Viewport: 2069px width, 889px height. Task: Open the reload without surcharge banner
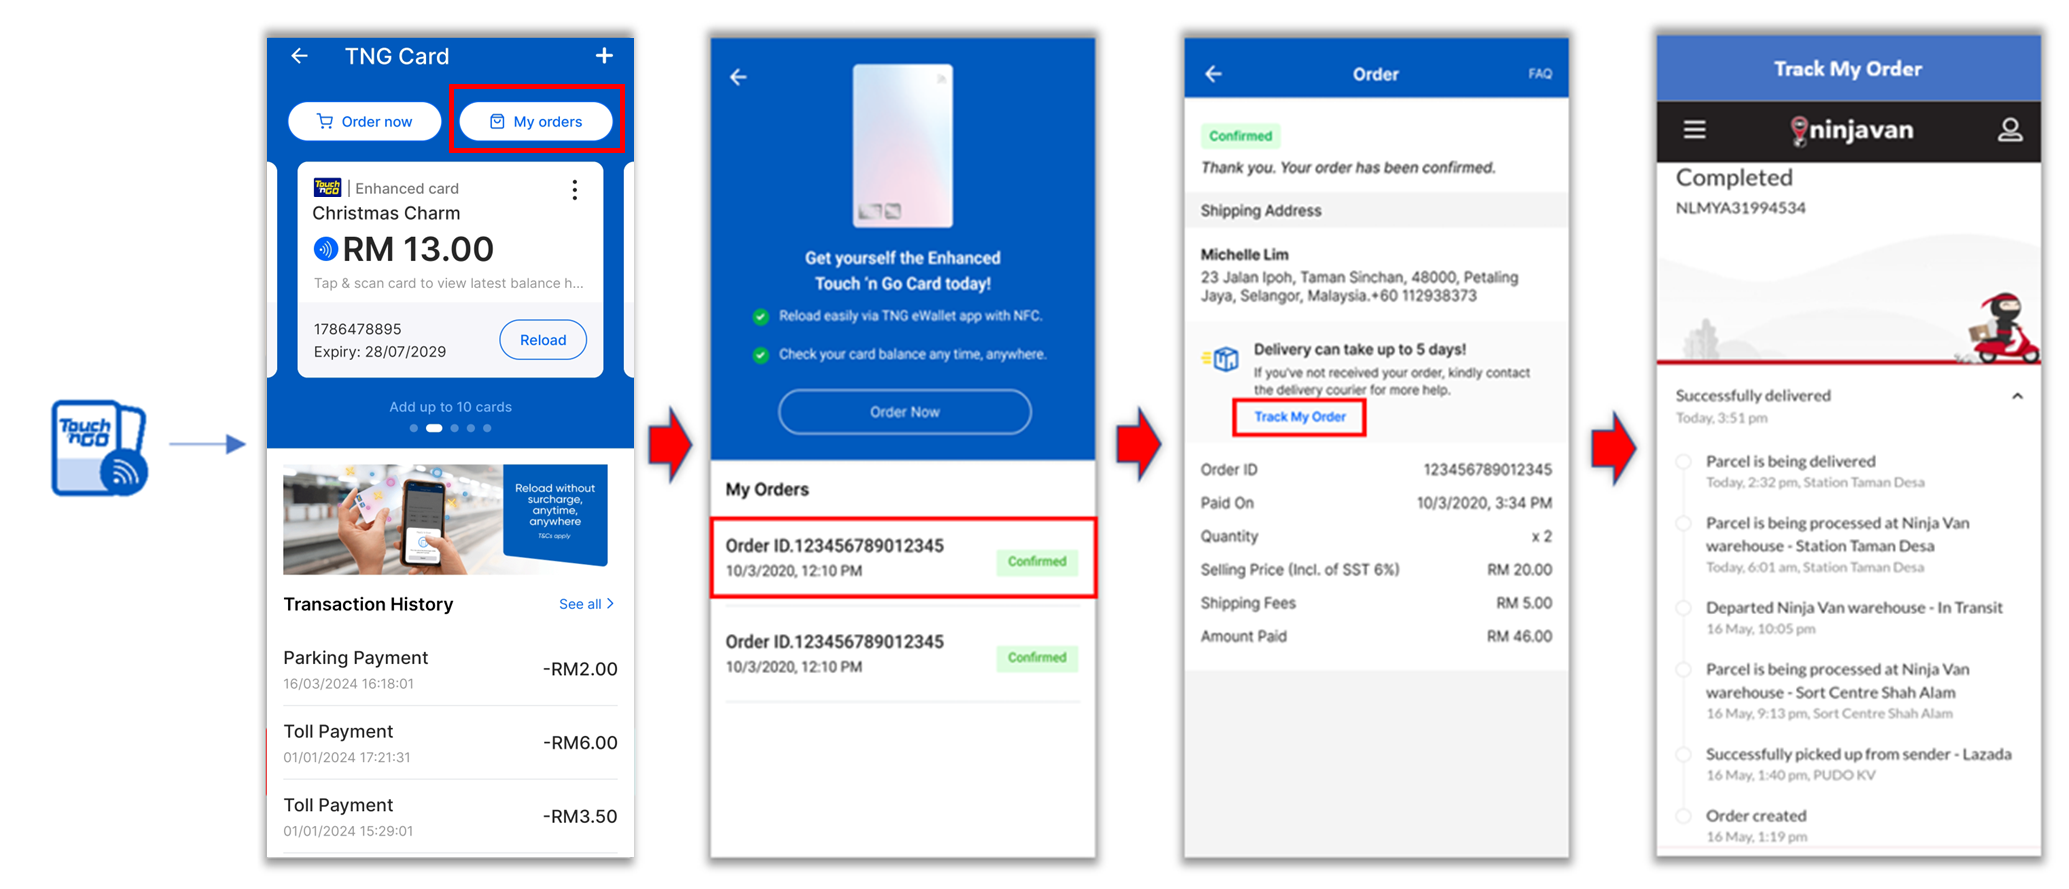tap(445, 518)
